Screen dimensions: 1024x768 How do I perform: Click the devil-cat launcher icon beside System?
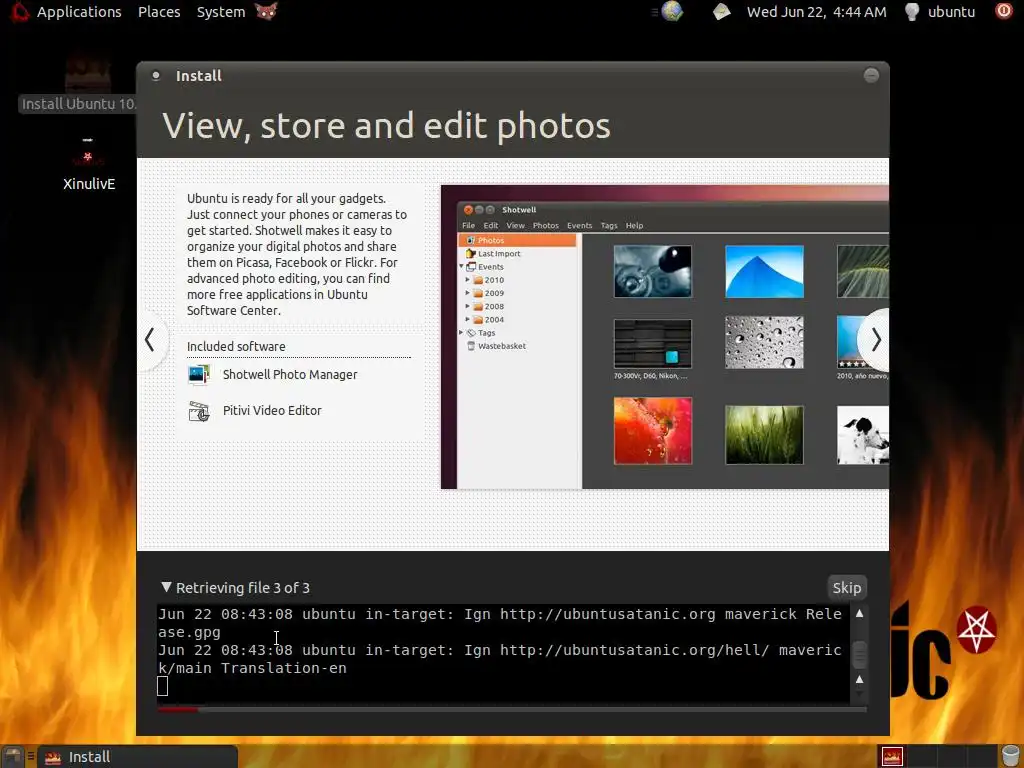pos(266,11)
